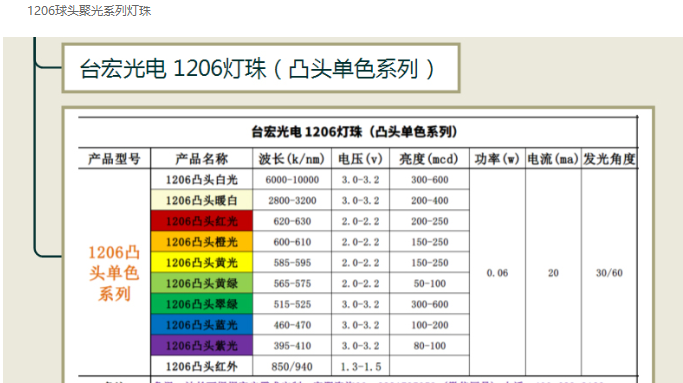Click brightness value 200-400

429,200
